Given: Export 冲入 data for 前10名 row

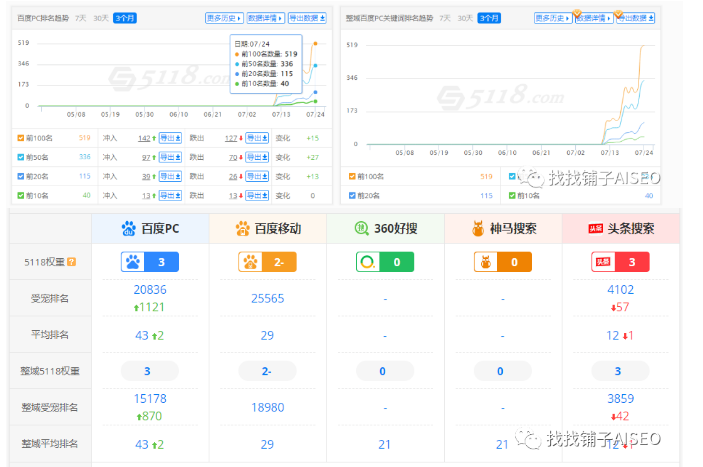Looking at the screenshot, I should (x=170, y=196).
